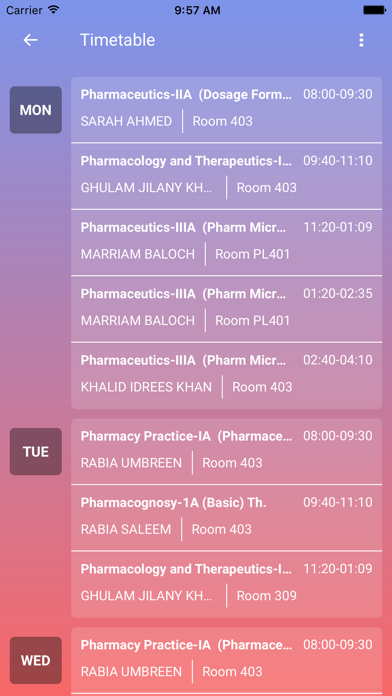Tap the Wi-Fi status icon
Image resolution: width=392 pixels, height=696 pixels.
tap(54, 10)
